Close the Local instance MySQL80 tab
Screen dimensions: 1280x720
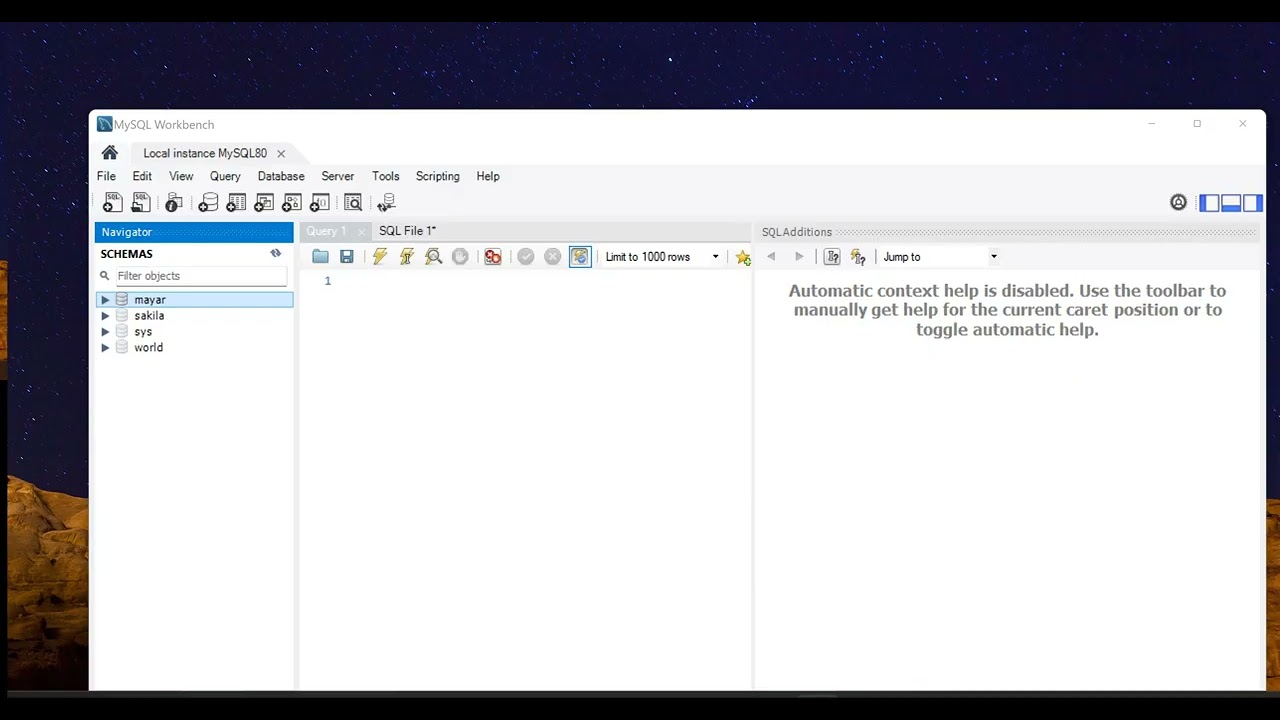pyautogui.click(x=281, y=154)
